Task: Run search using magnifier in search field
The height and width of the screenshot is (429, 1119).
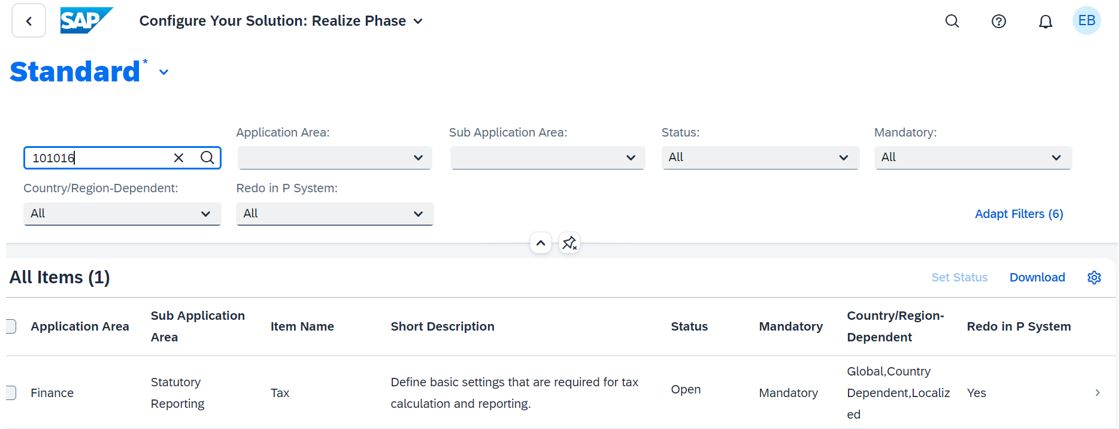Action: pyautogui.click(x=207, y=158)
